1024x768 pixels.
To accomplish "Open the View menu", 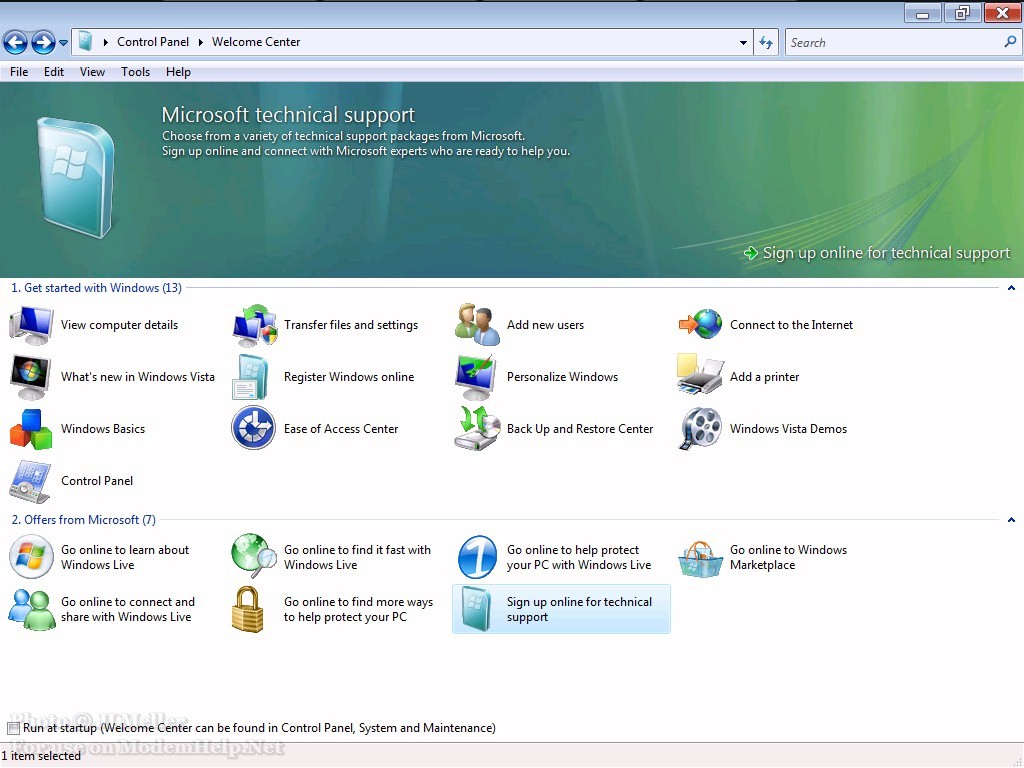I will pyautogui.click(x=92, y=72).
